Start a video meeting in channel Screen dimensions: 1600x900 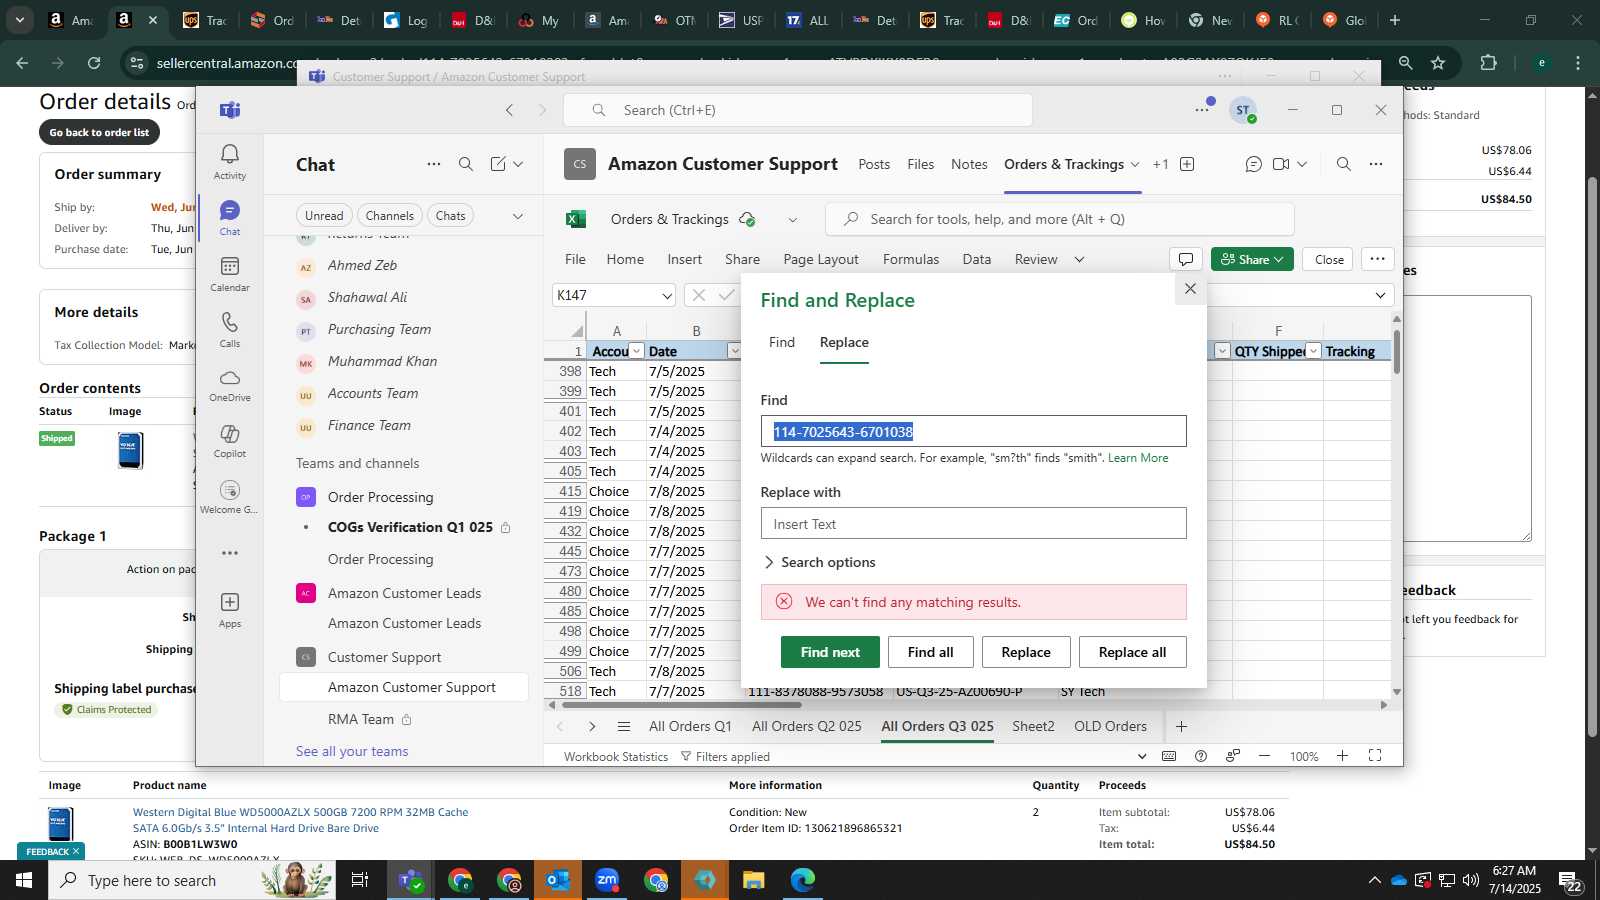coord(1281,164)
